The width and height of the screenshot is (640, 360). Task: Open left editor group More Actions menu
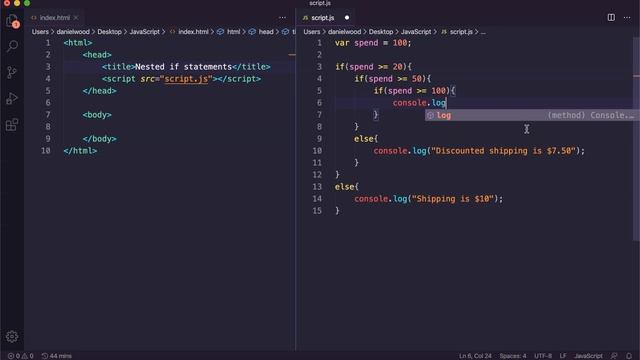point(282,18)
